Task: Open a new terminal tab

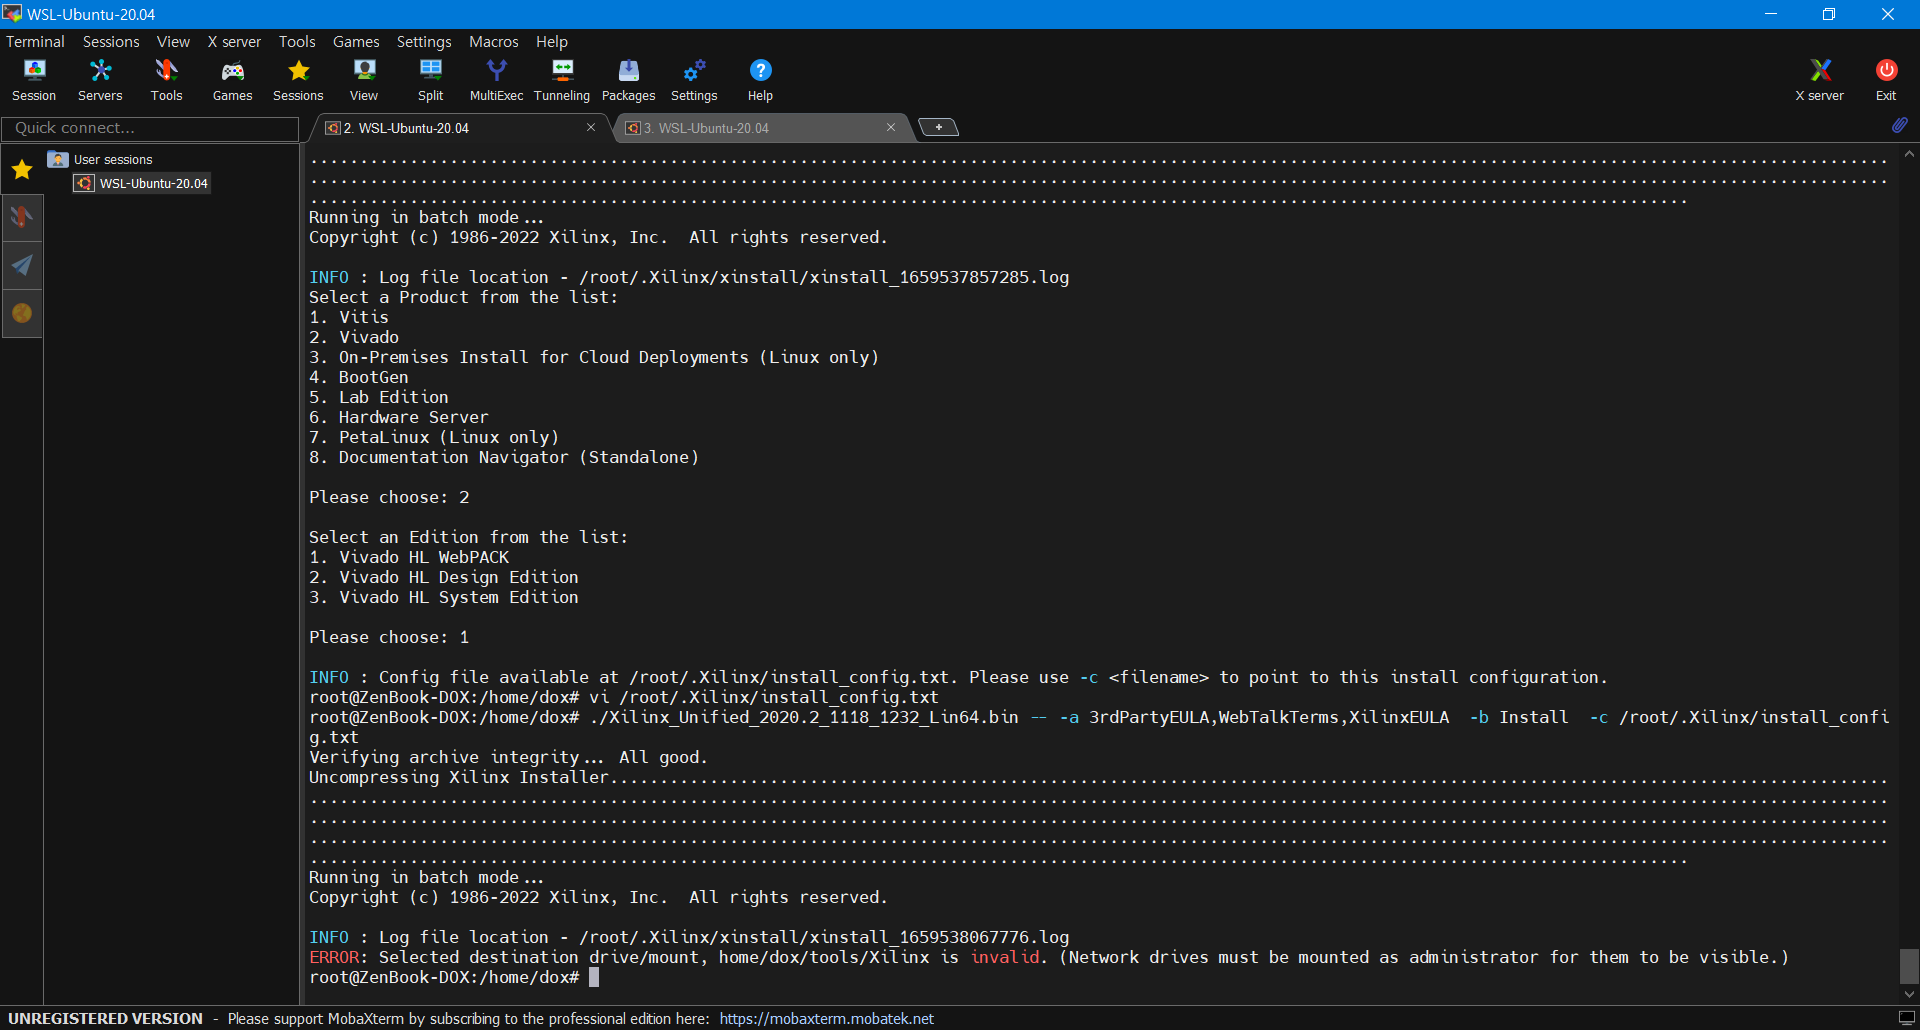Action: [x=938, y=127]
